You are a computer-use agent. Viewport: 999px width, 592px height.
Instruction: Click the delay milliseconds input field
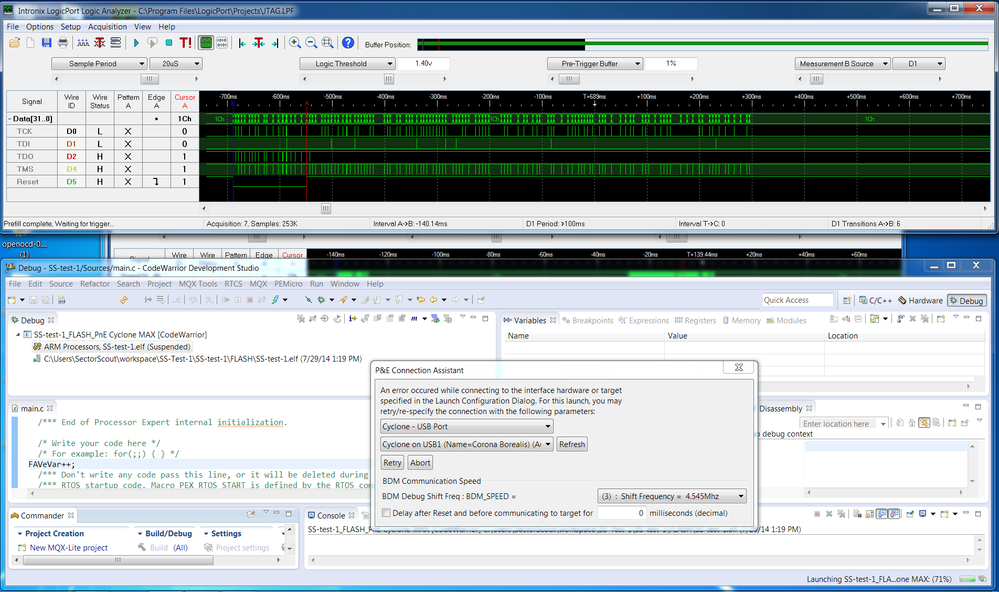point(621,513)
